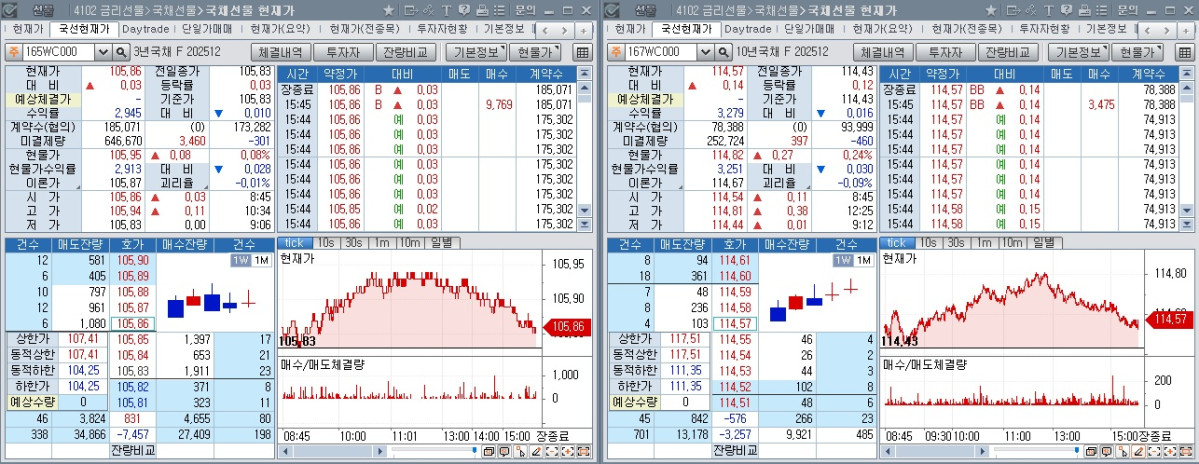Click the search magnifier next to 167WC000
This screenshot has height=464, width=1199.
click(x=724, y=52)
